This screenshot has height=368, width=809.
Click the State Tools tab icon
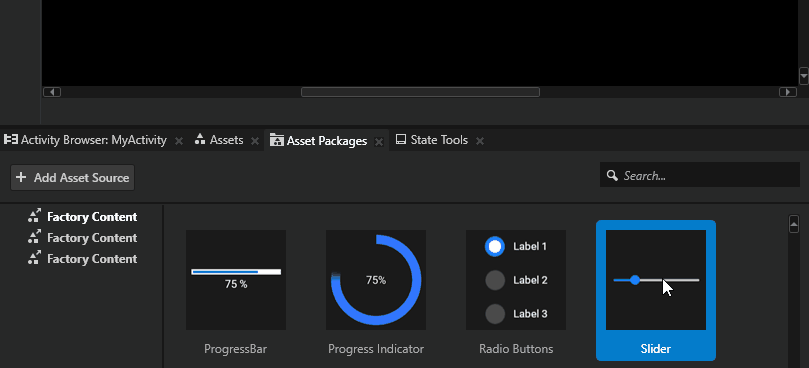coord(401,140)
